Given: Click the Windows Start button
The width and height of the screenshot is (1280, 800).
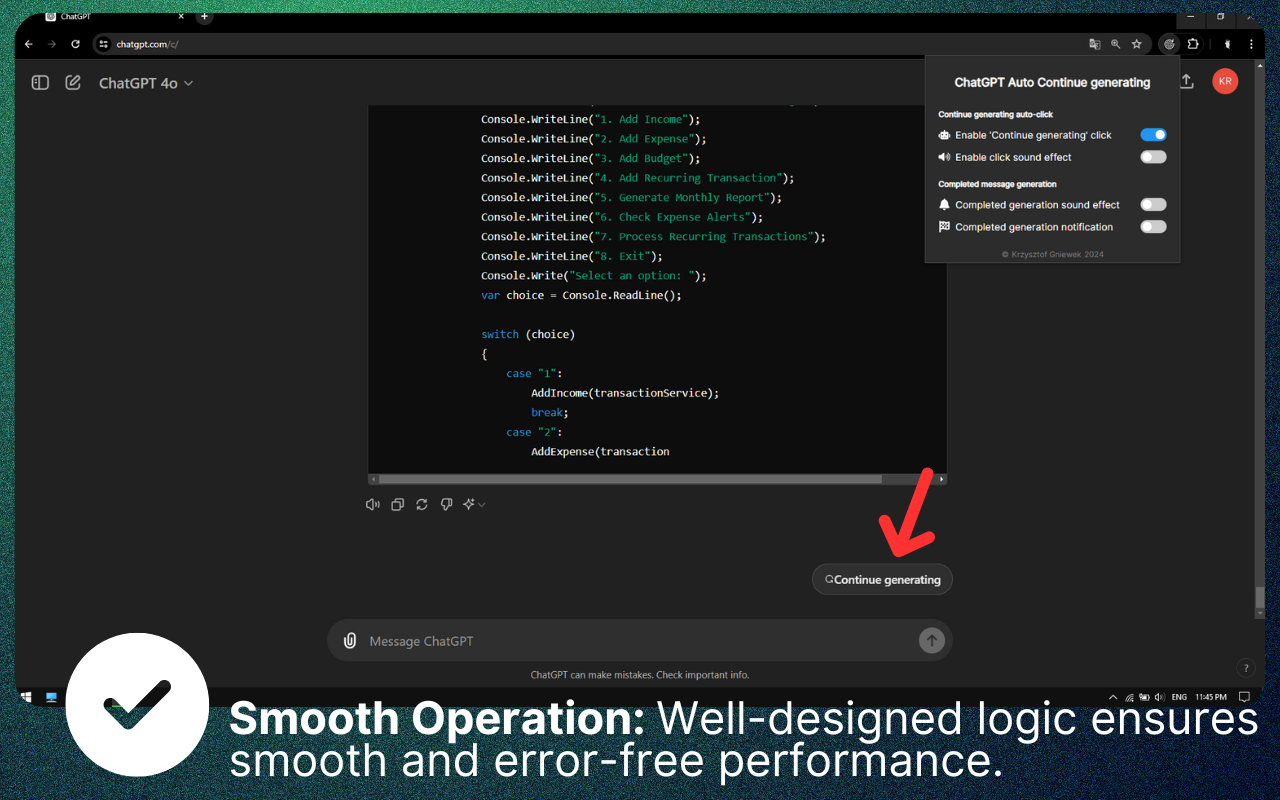Looking at the screenshot, I should 26,697.
